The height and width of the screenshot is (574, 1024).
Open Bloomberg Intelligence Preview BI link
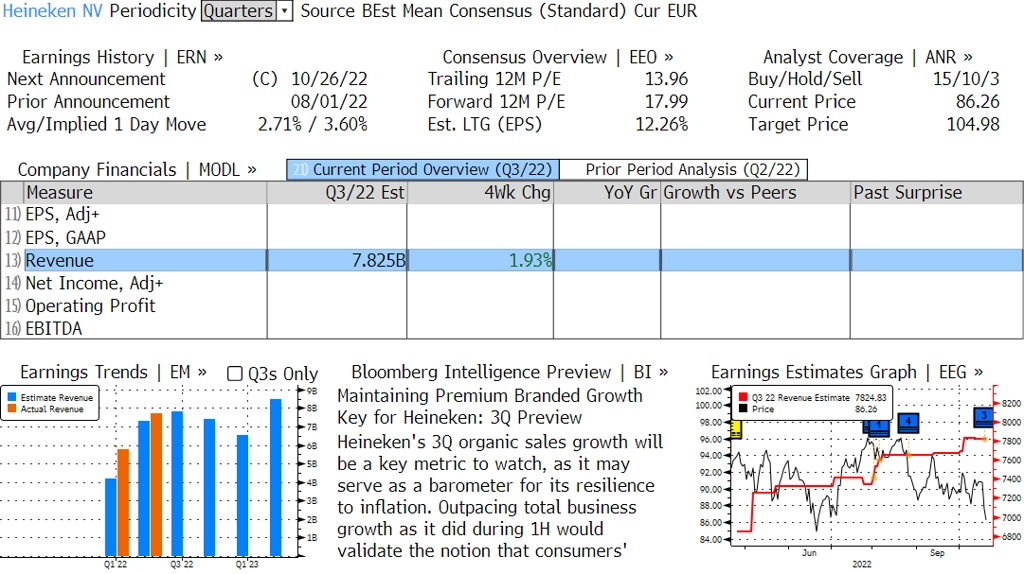coord(509,372)
